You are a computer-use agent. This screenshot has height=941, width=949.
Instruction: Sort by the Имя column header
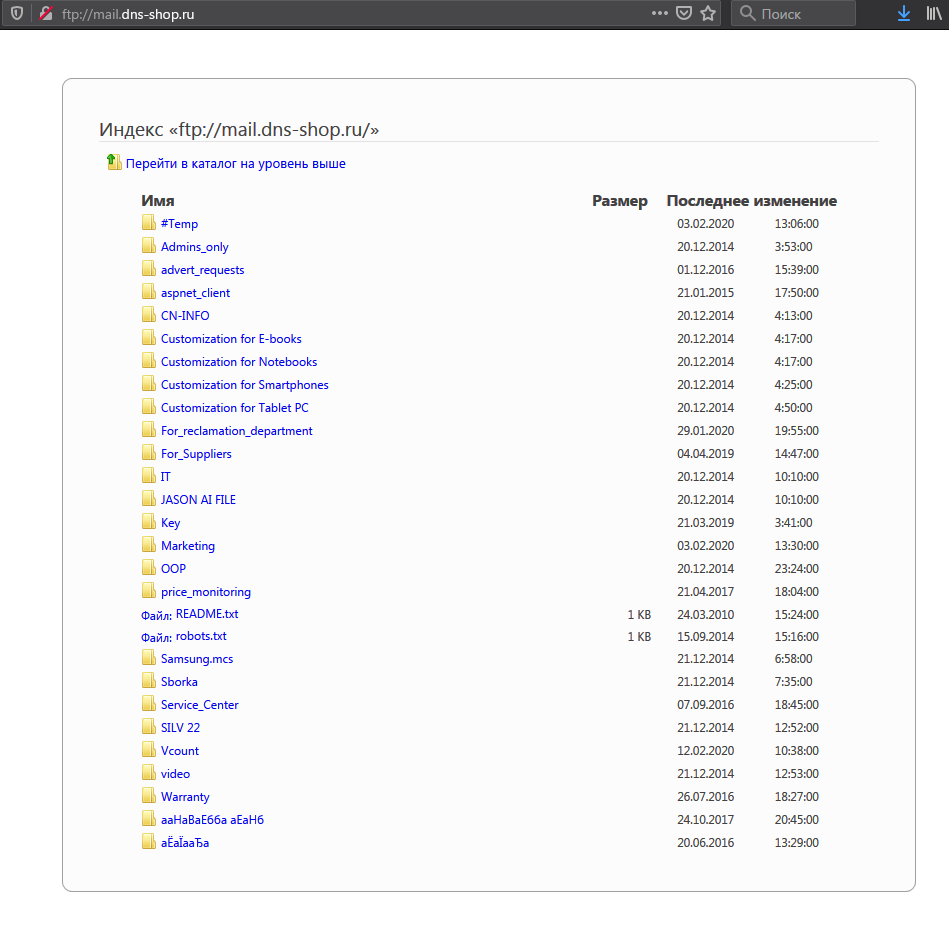coord(158,201)
